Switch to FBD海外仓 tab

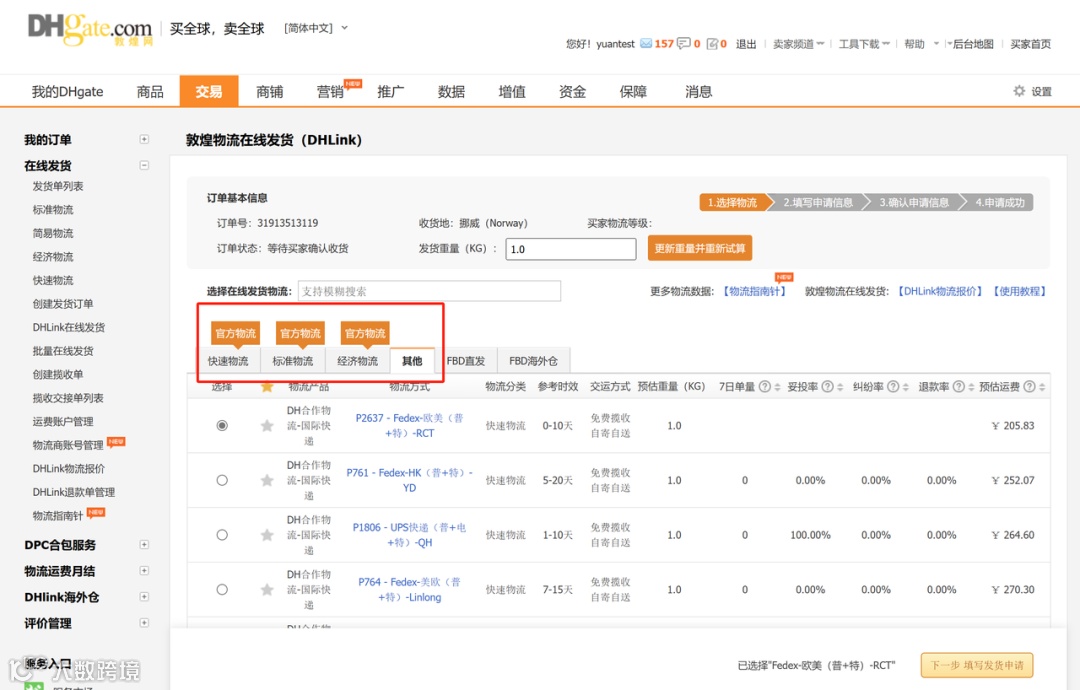tap(534, 361)
